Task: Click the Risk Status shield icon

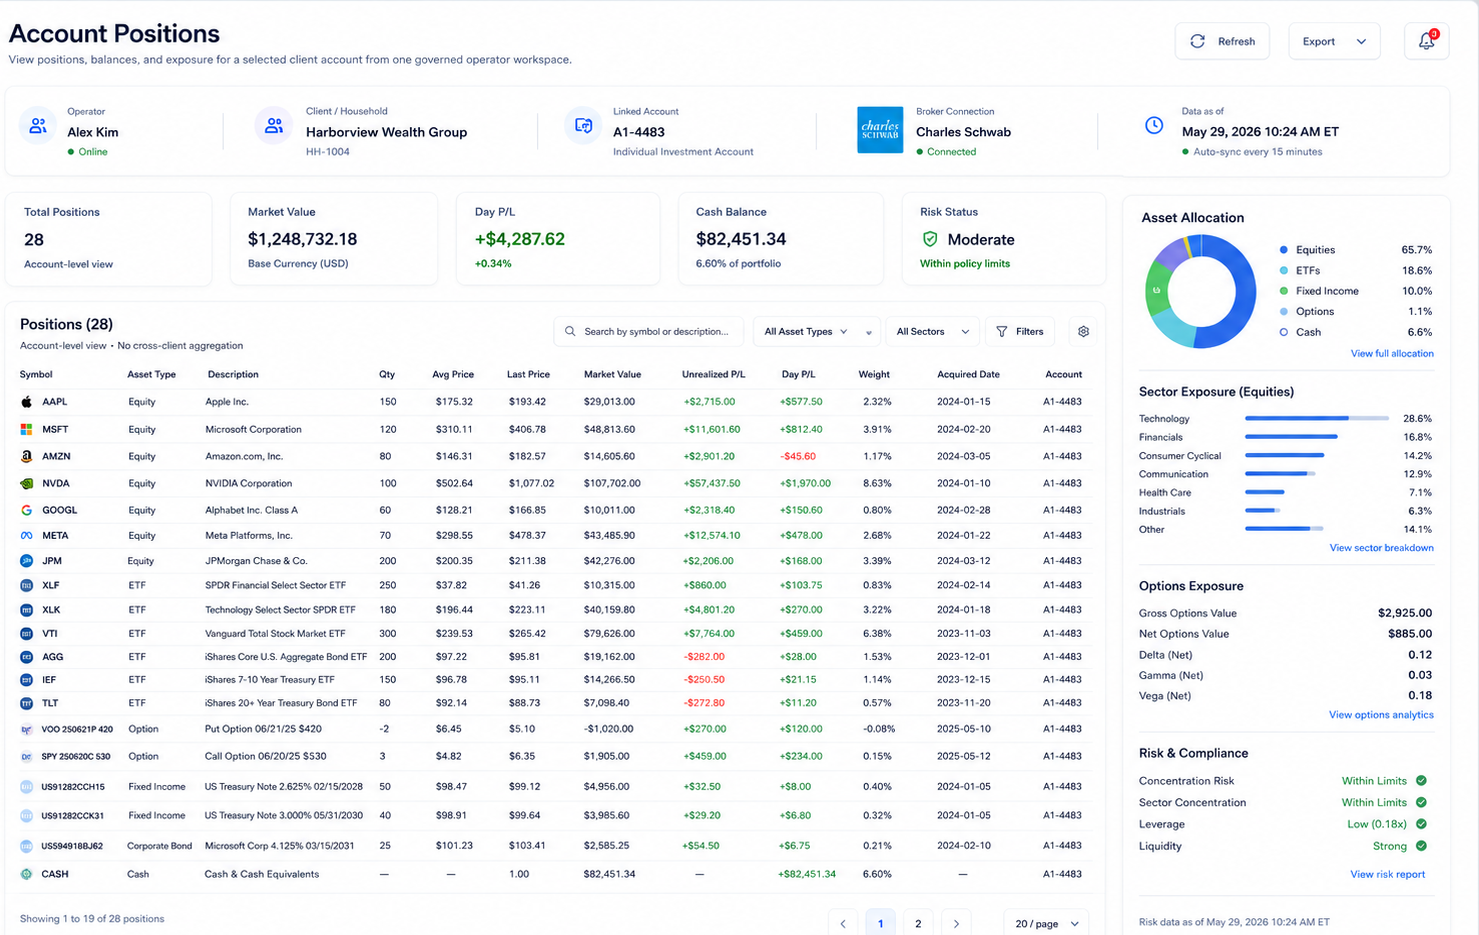Action: coord(930,239)
